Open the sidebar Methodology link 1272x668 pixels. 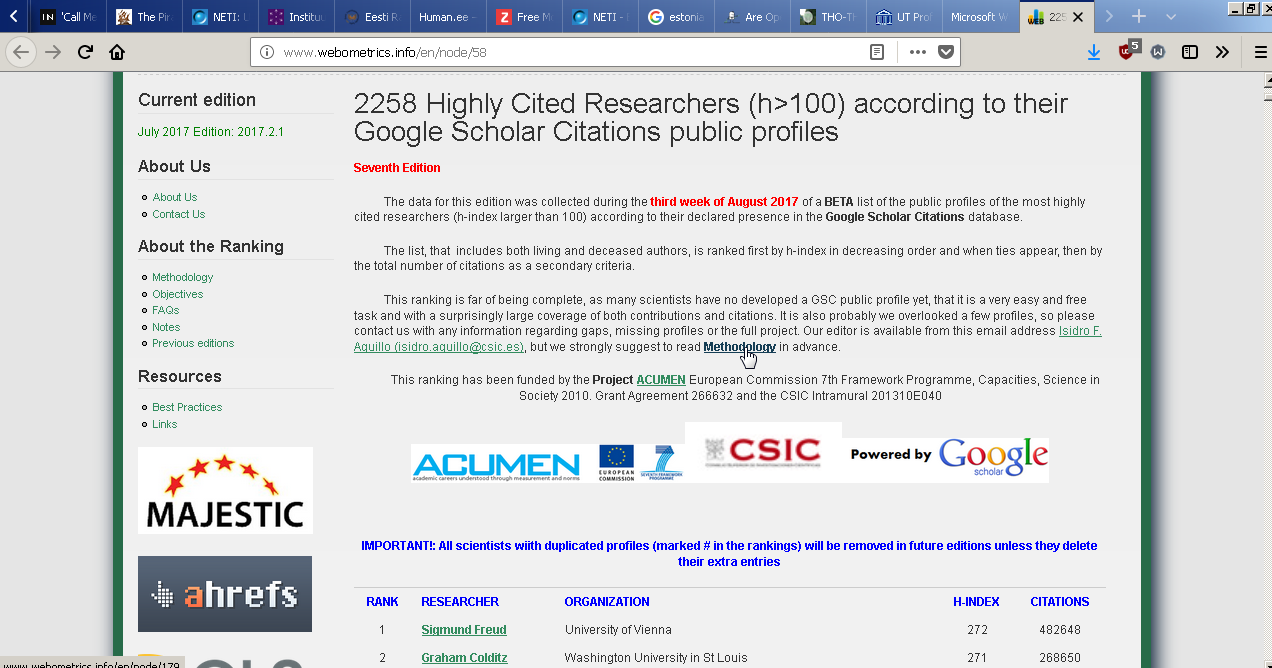[x=182, y=277]
